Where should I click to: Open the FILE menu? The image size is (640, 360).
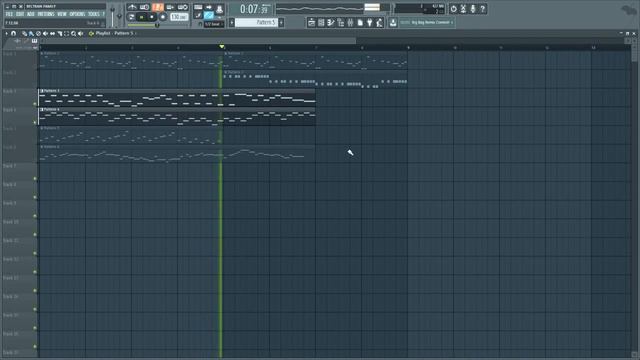click(x=9, y=14)
